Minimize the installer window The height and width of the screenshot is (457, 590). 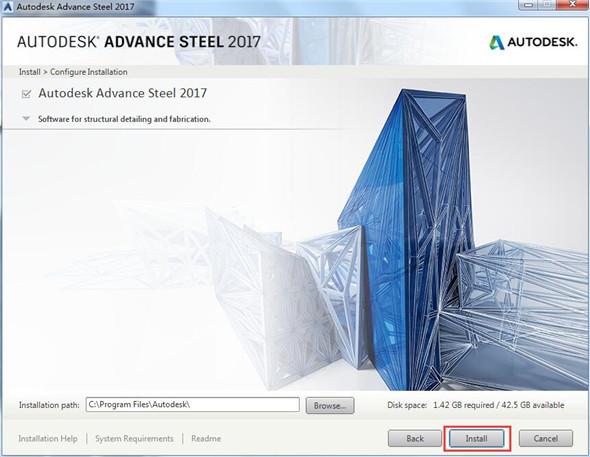point(528,5)
